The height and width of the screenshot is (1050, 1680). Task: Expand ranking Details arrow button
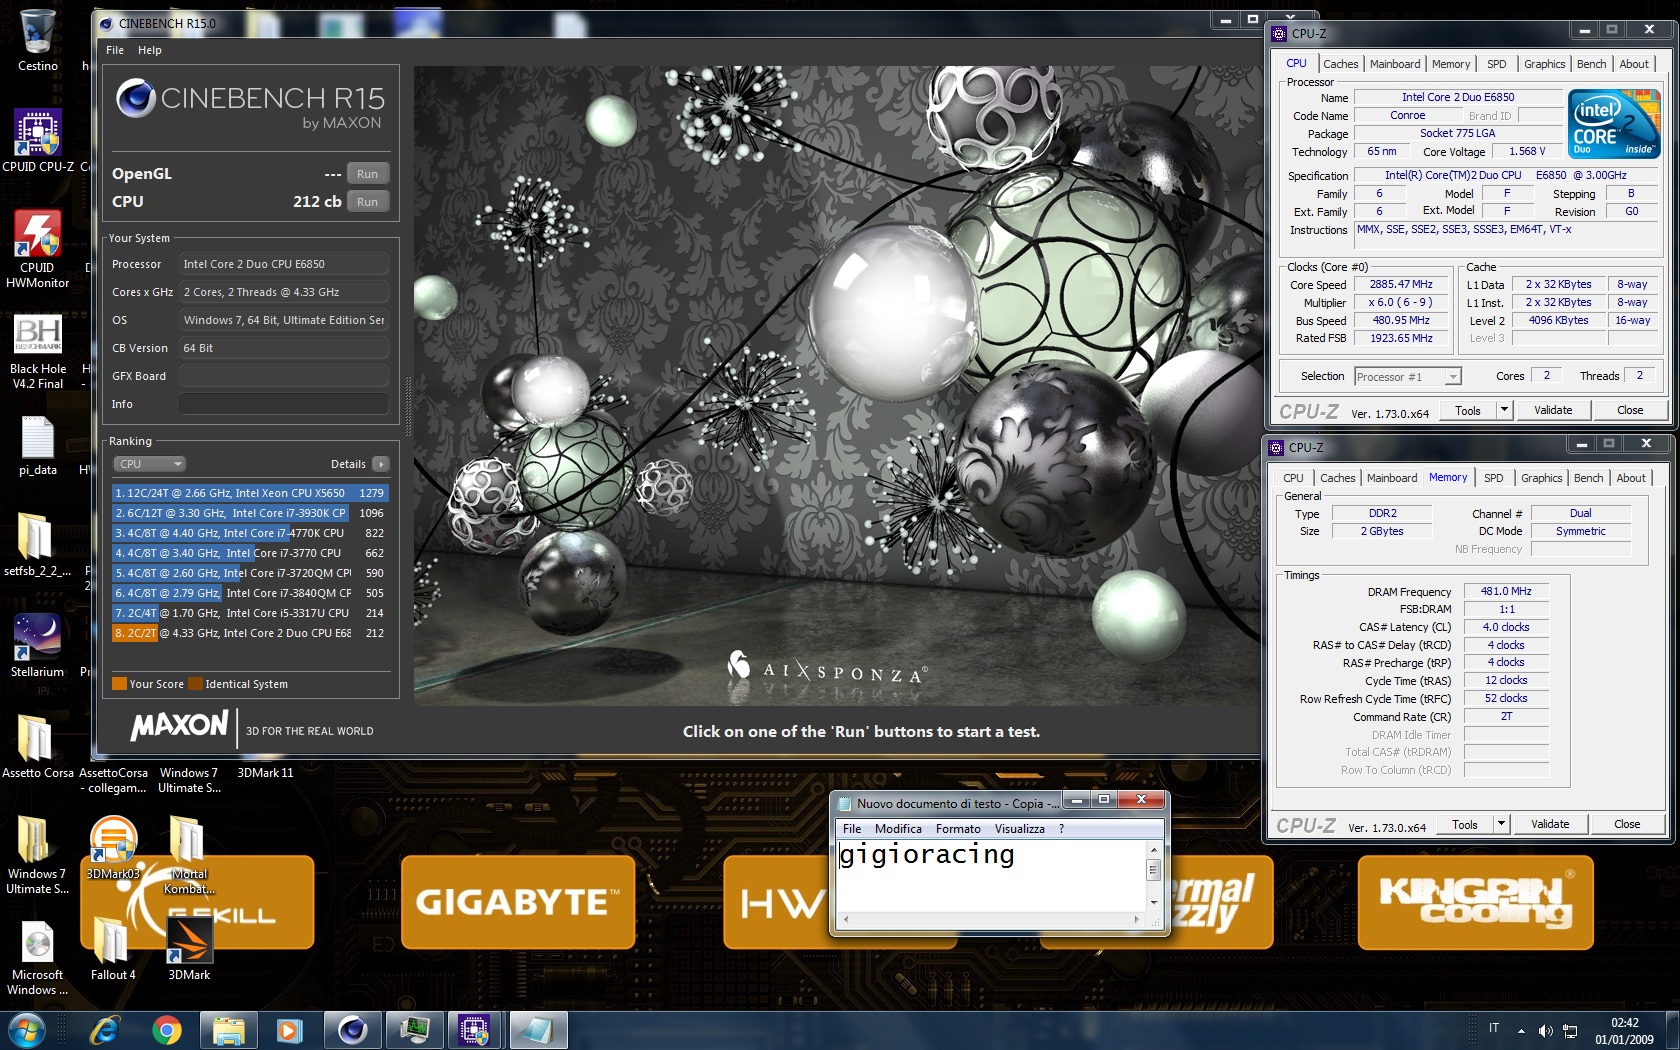[380, 464]
